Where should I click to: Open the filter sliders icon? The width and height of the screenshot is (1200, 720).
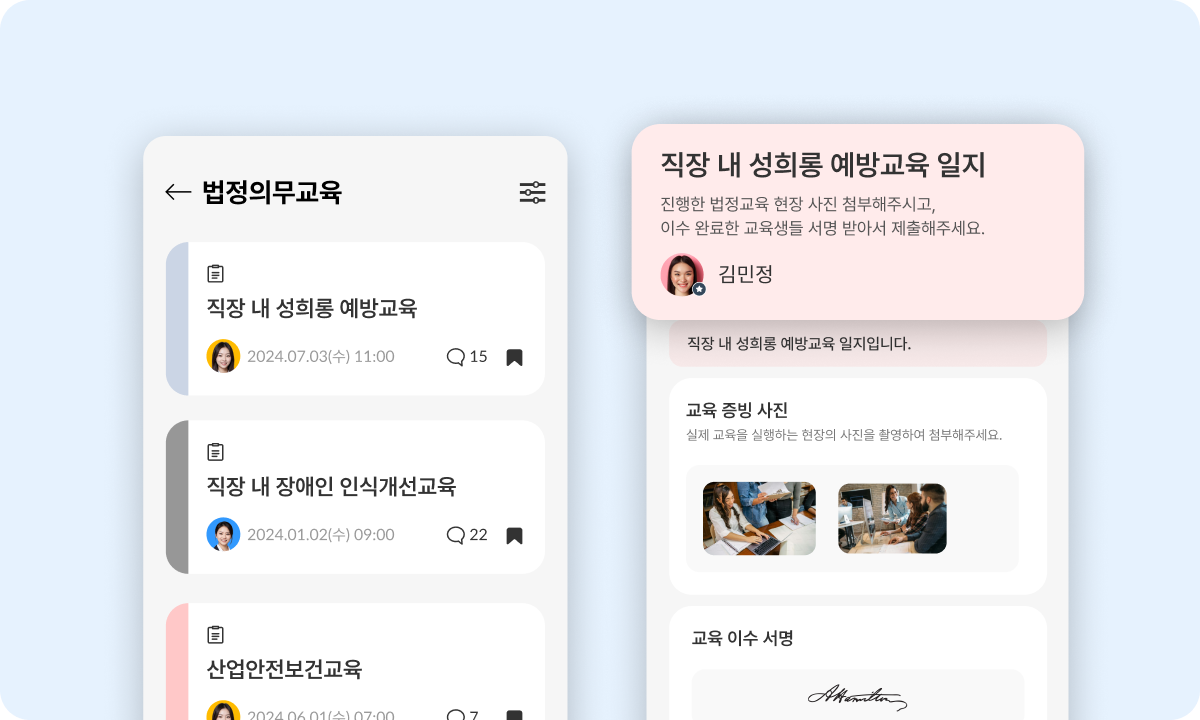pos(533,192)
